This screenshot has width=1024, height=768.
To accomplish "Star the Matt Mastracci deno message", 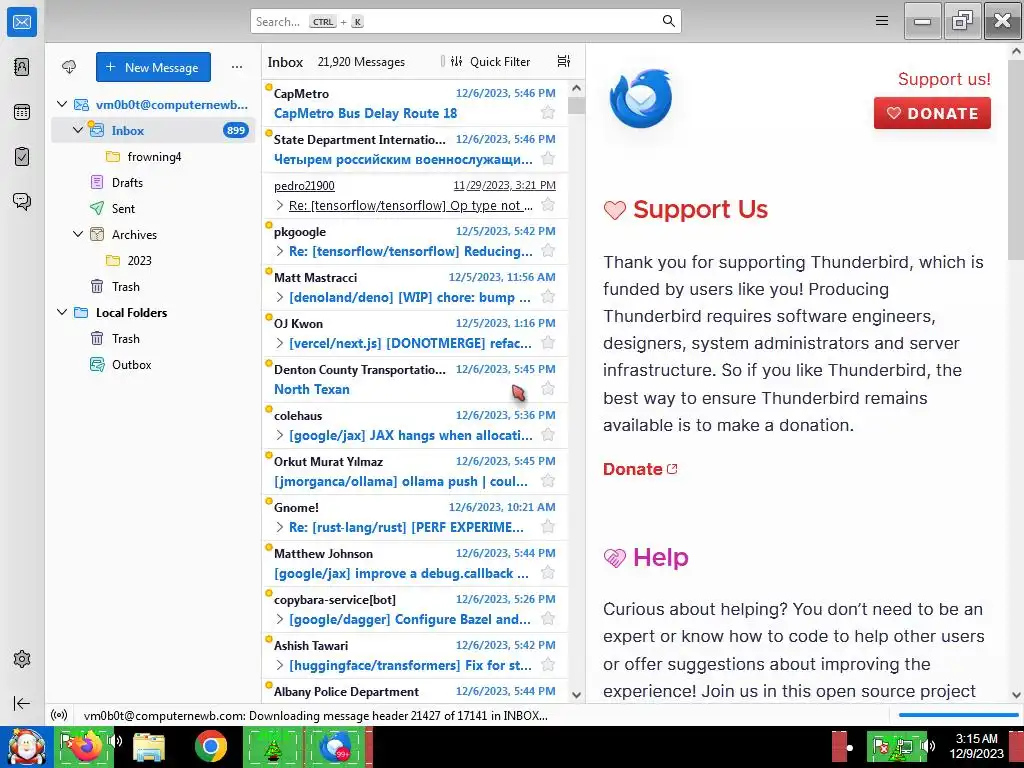I will pos(548,297).
